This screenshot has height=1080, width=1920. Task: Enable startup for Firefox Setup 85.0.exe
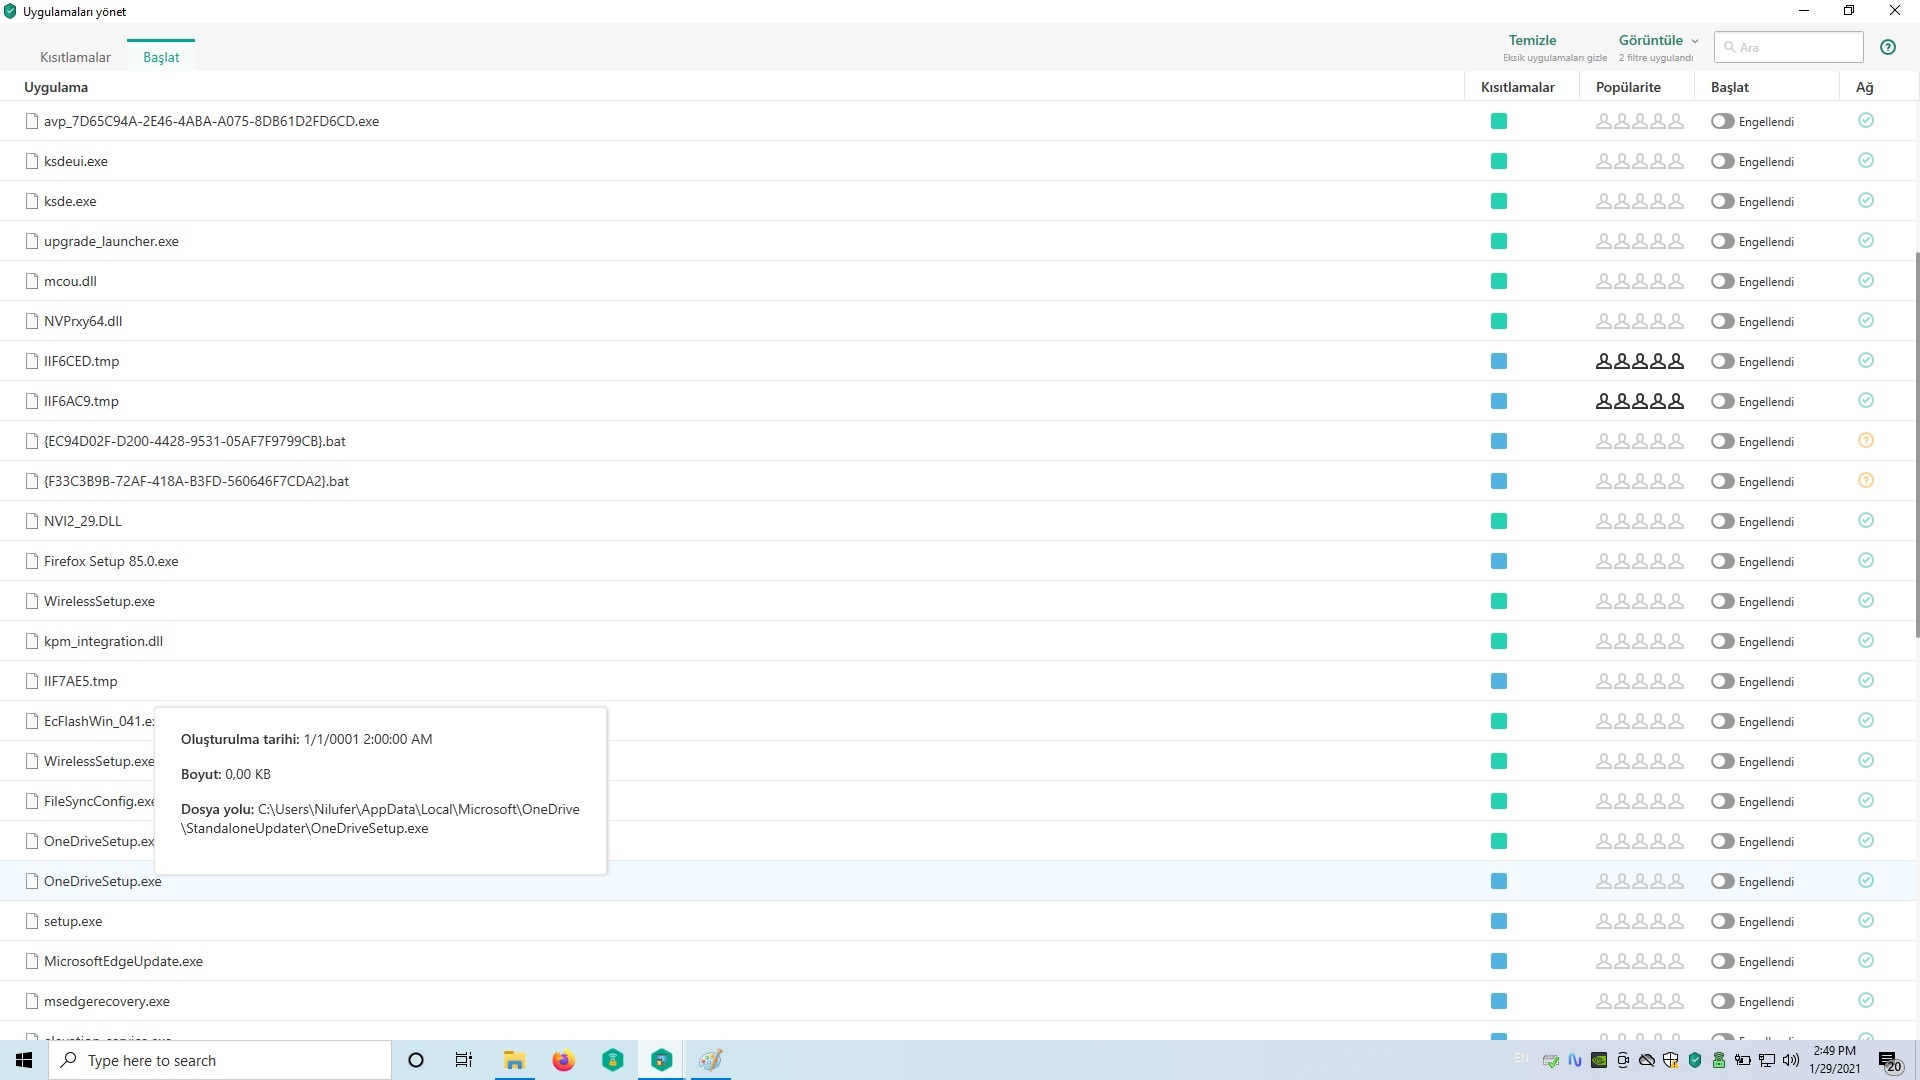[1722, 561]
